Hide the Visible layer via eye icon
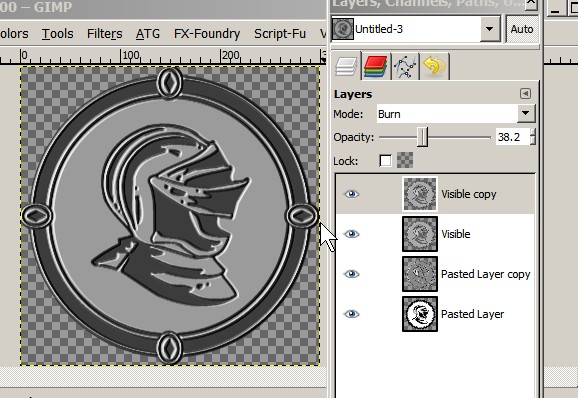Image resolution: width=578 pixels, height=398 pixels. pyautogui.click(x=351, y=234)
